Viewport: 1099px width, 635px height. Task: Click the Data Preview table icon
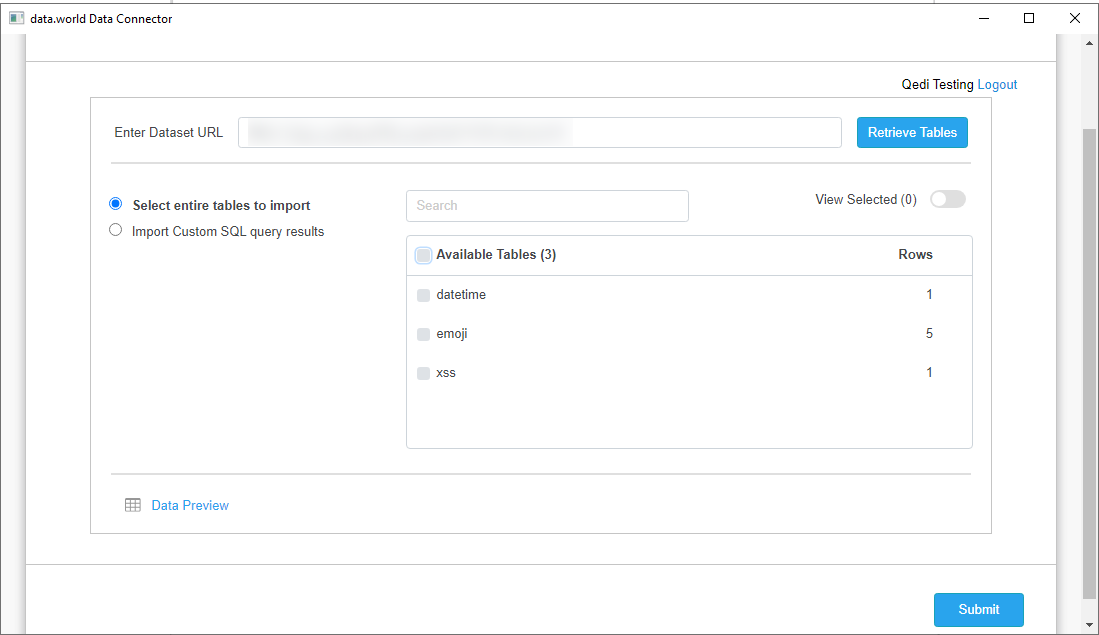pos(133,505)
